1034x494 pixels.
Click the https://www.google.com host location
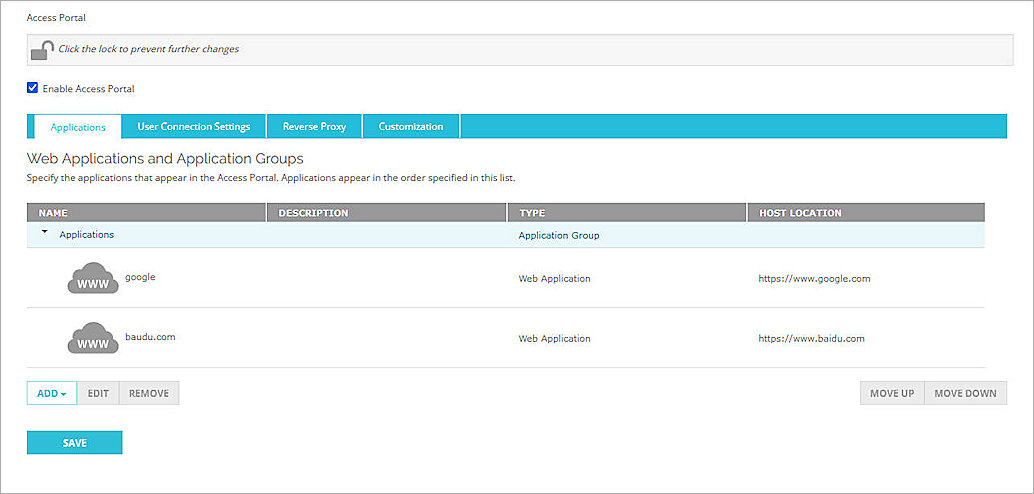(814, 278)
